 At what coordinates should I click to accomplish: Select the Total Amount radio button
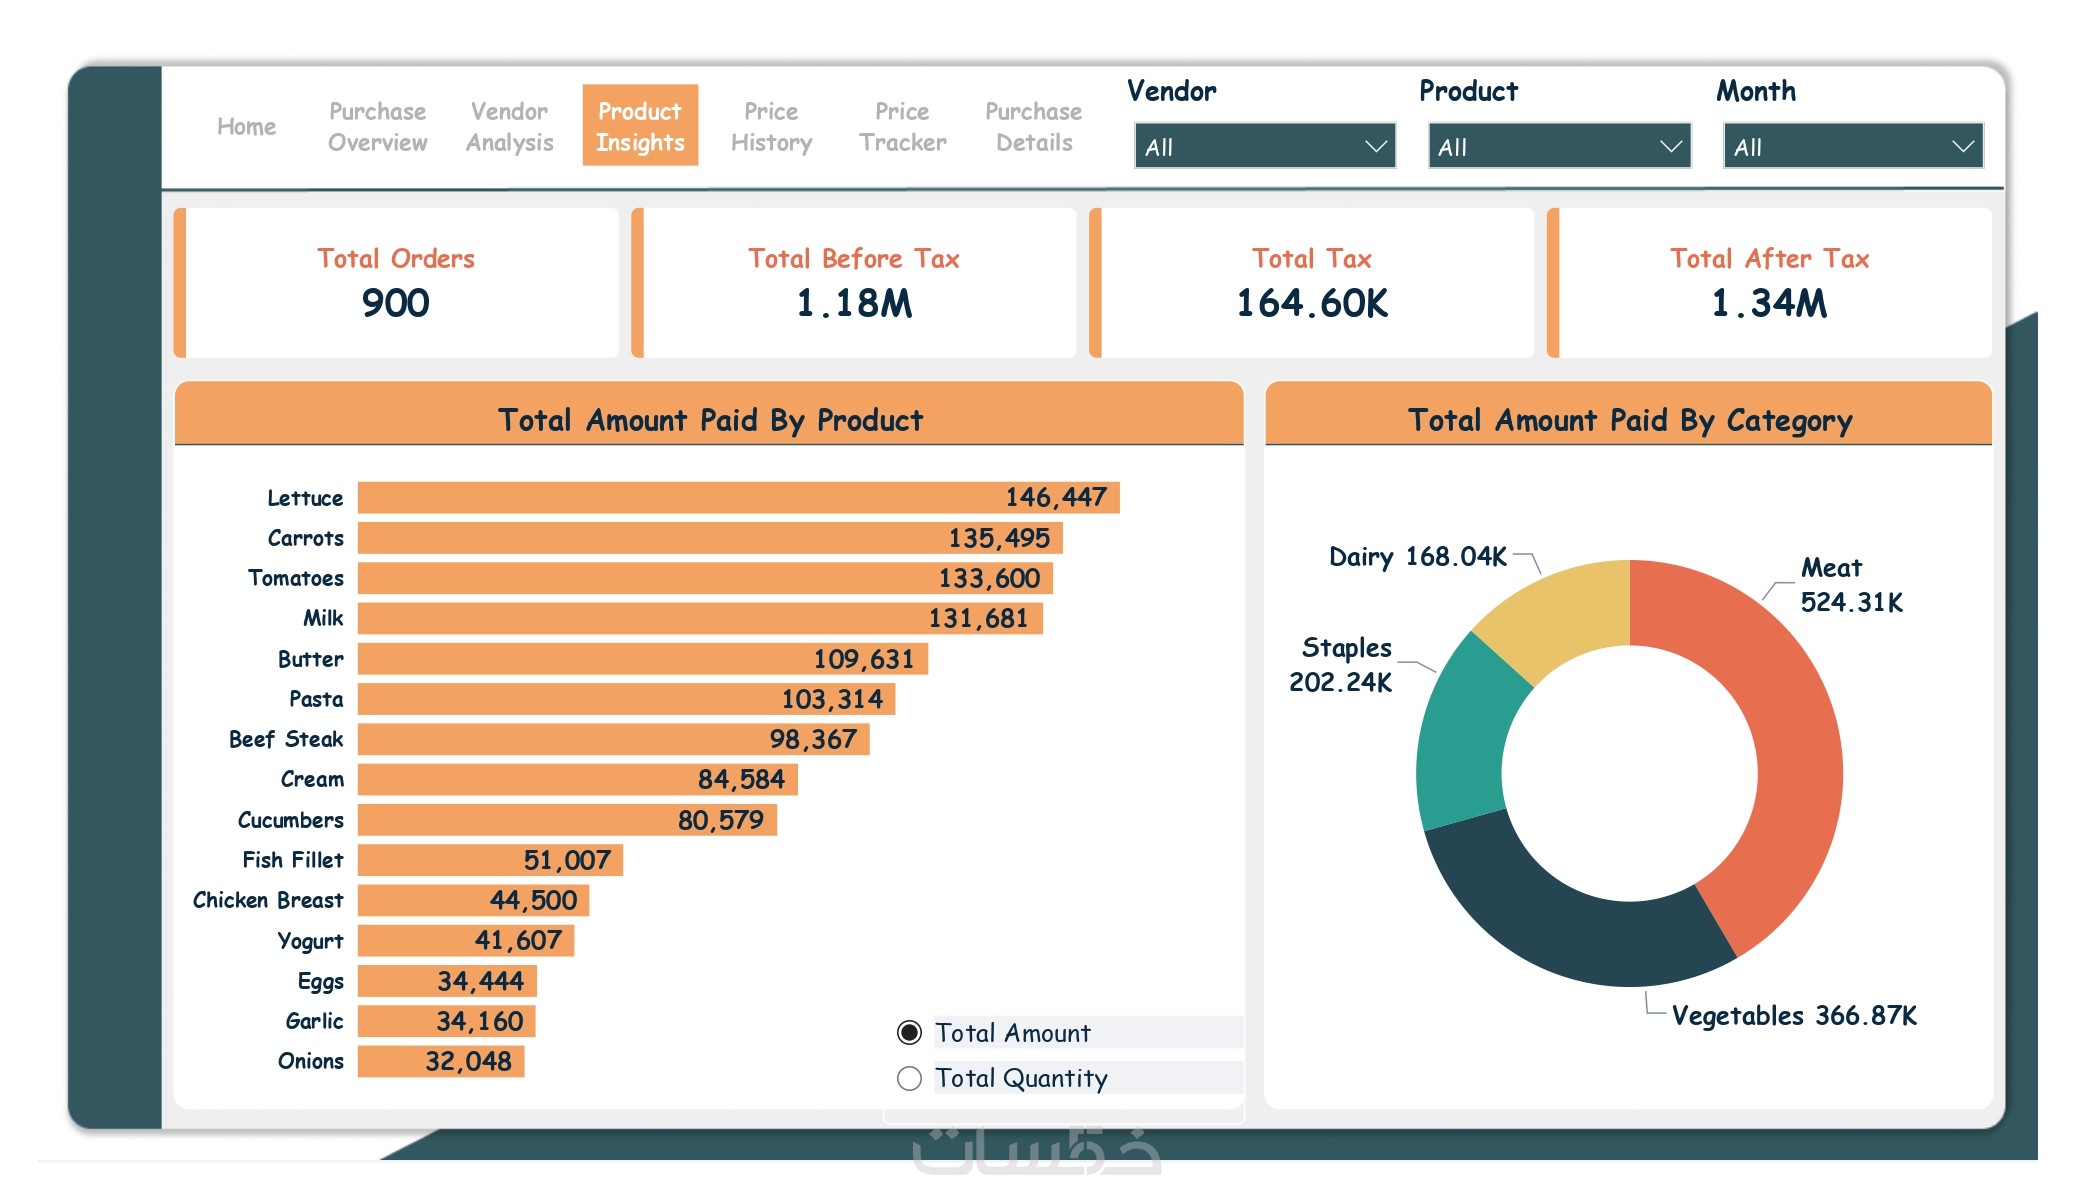pyautogui.click(x=909, y=1032)
